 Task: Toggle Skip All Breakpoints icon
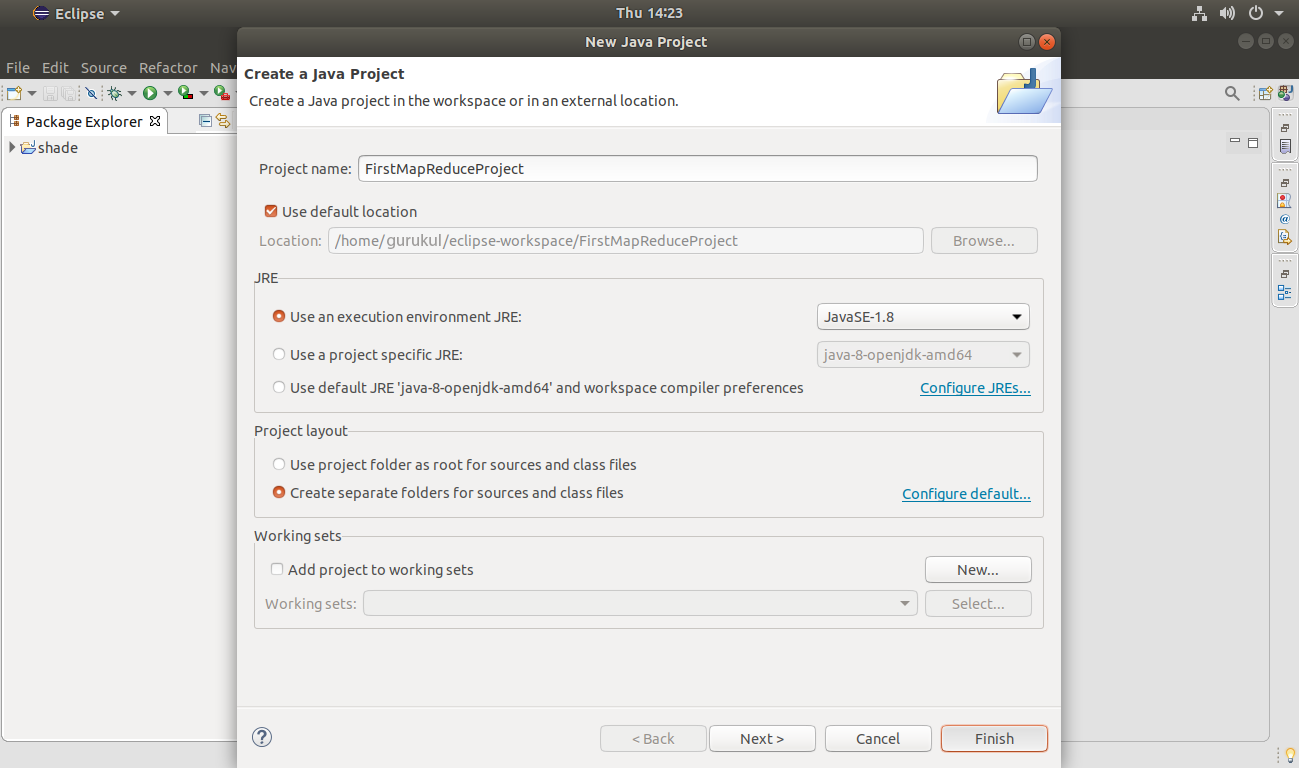(x=91, y=93)
